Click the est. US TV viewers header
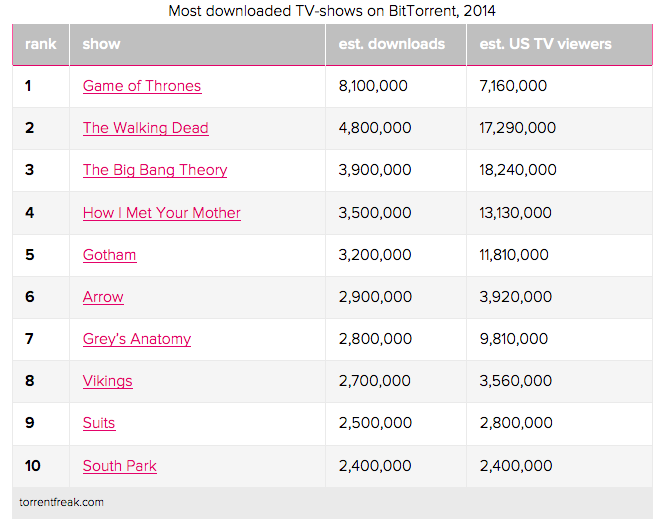The width and height of the screenshot is (661, 527). coord(559,44)
